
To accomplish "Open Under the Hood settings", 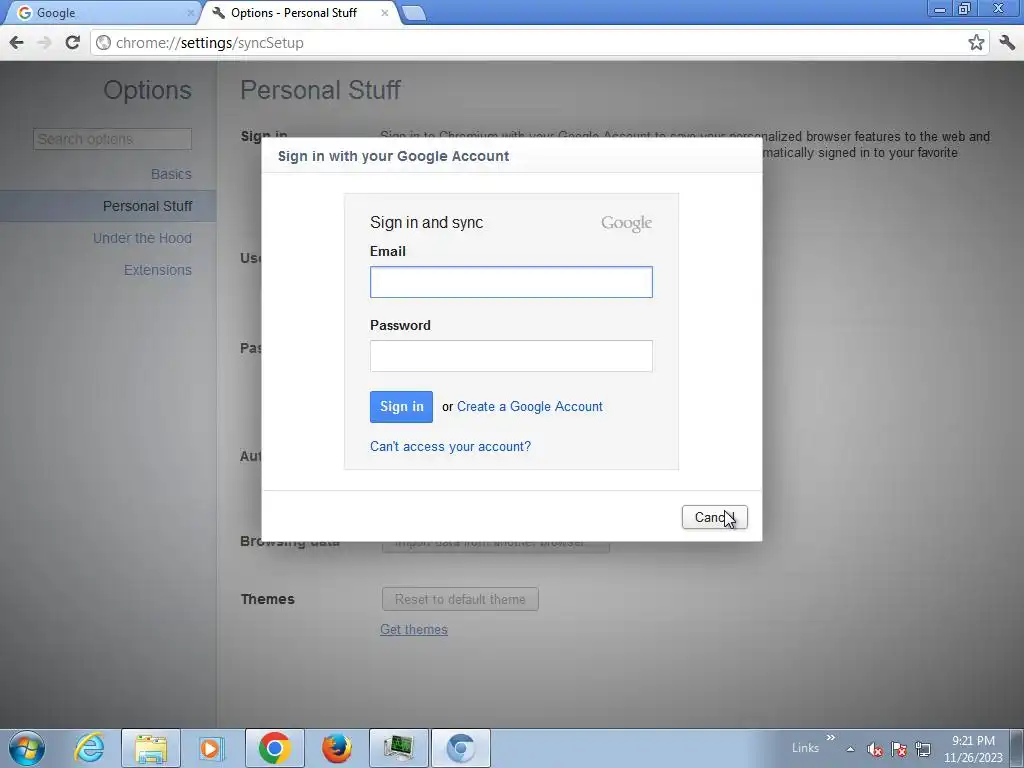I will [142, 238].
